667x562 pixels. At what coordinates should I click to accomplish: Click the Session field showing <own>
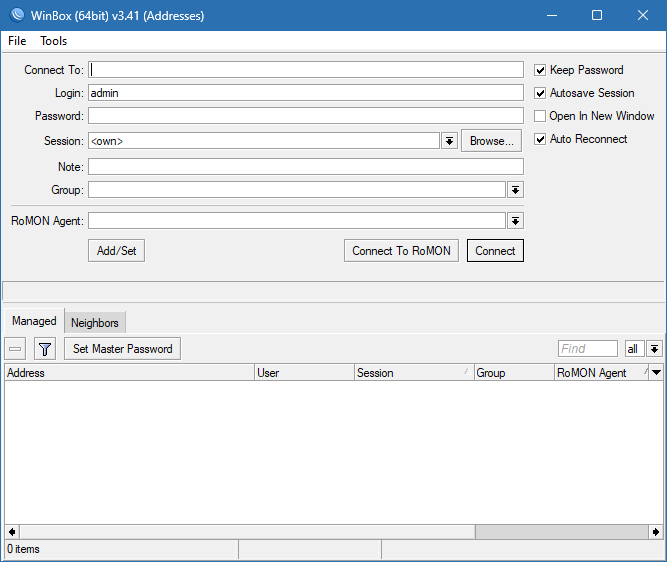tap(264, 141)
